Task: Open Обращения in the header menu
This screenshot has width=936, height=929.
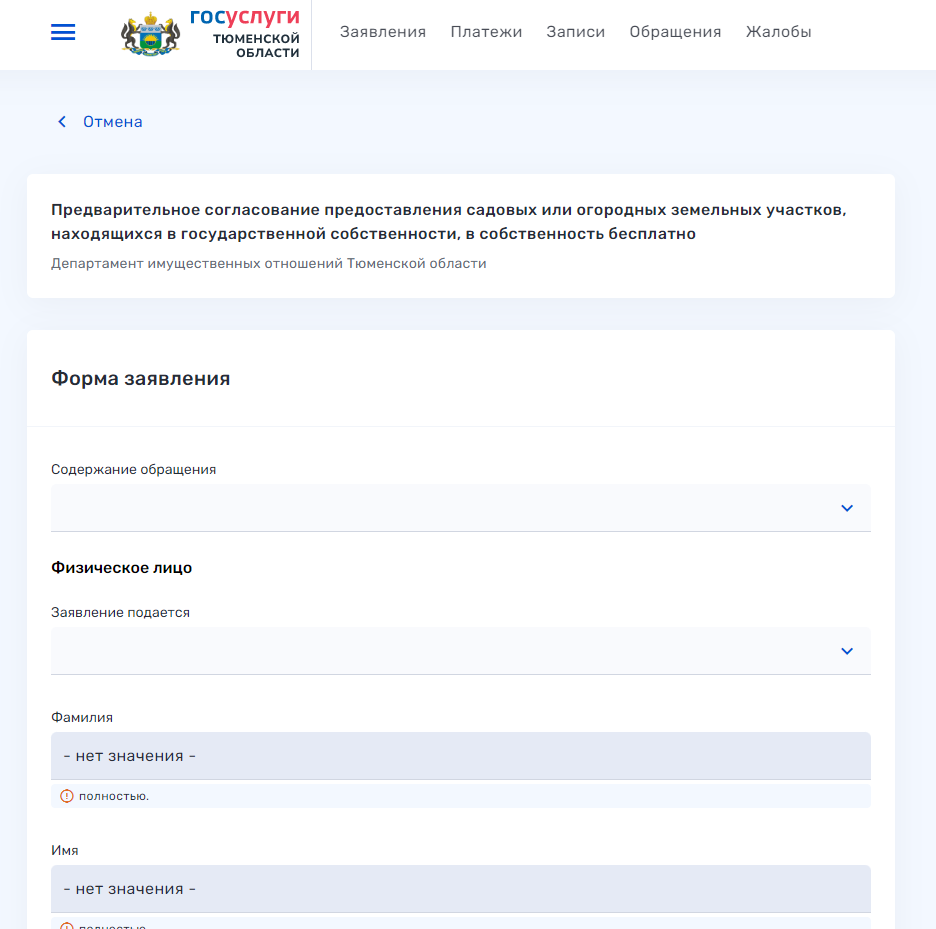Action: tap(675, 32)
